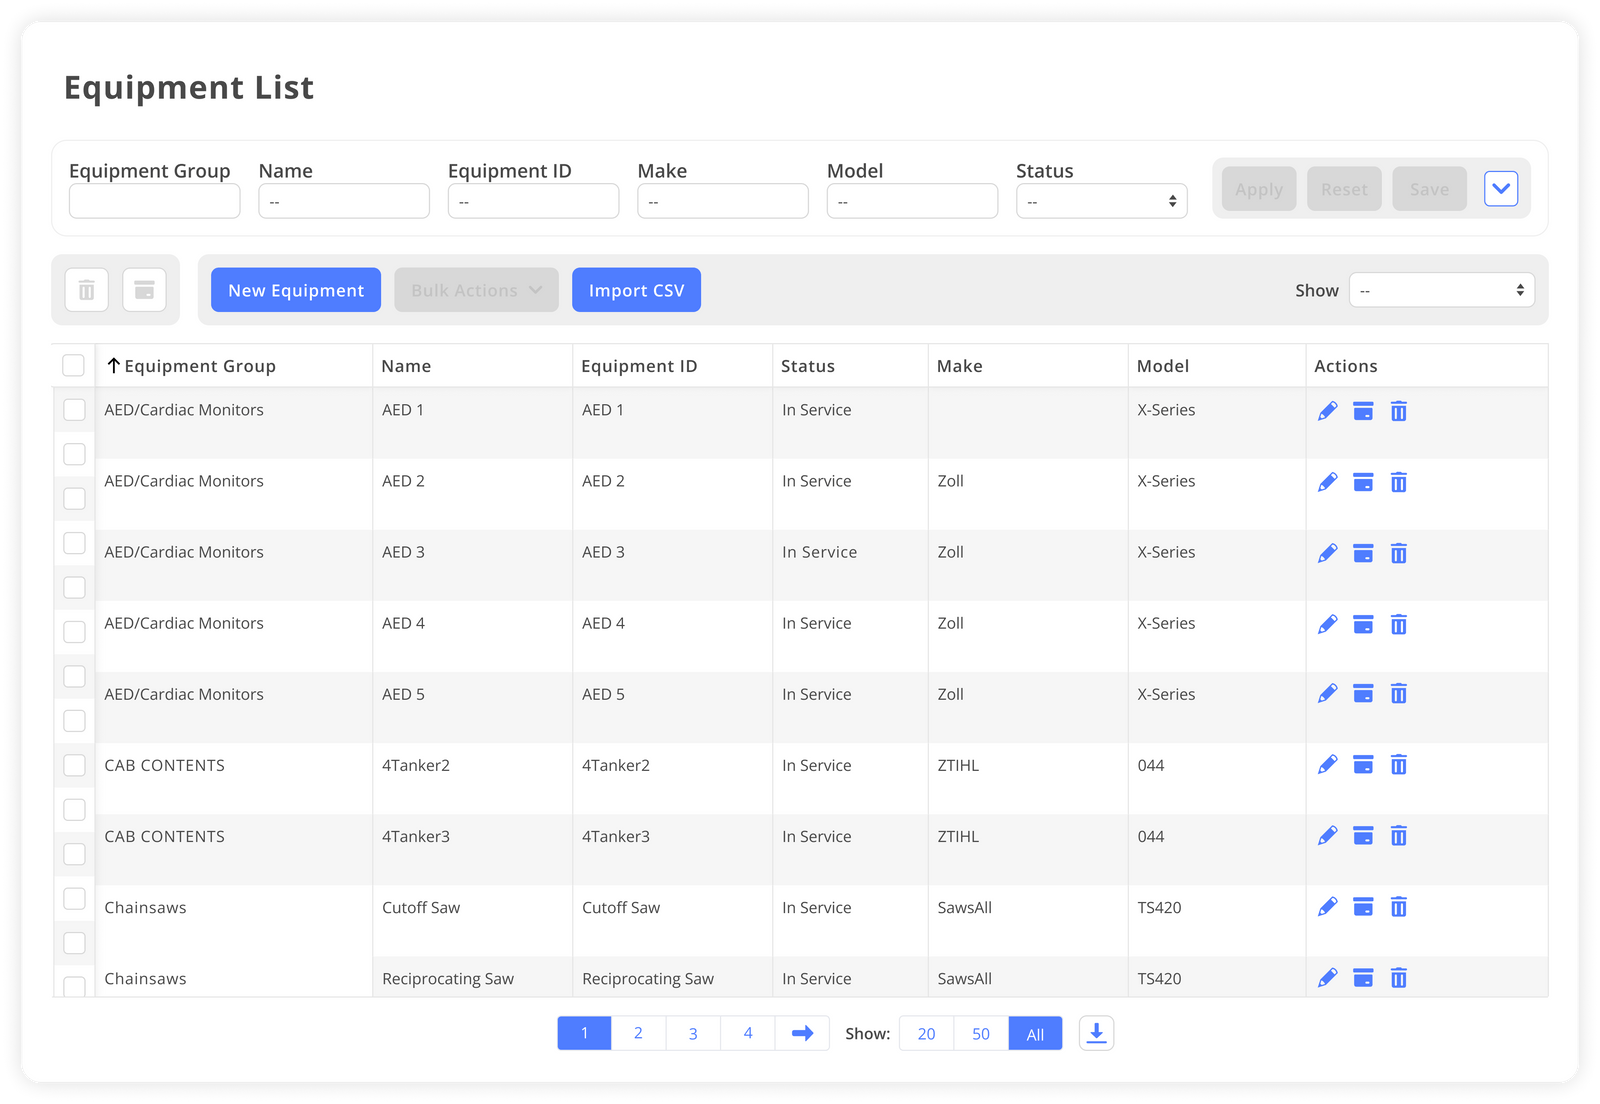The image size is (1600, 1104).
Task: Open the Status filter dropdown
Action: coord(1100,200)
